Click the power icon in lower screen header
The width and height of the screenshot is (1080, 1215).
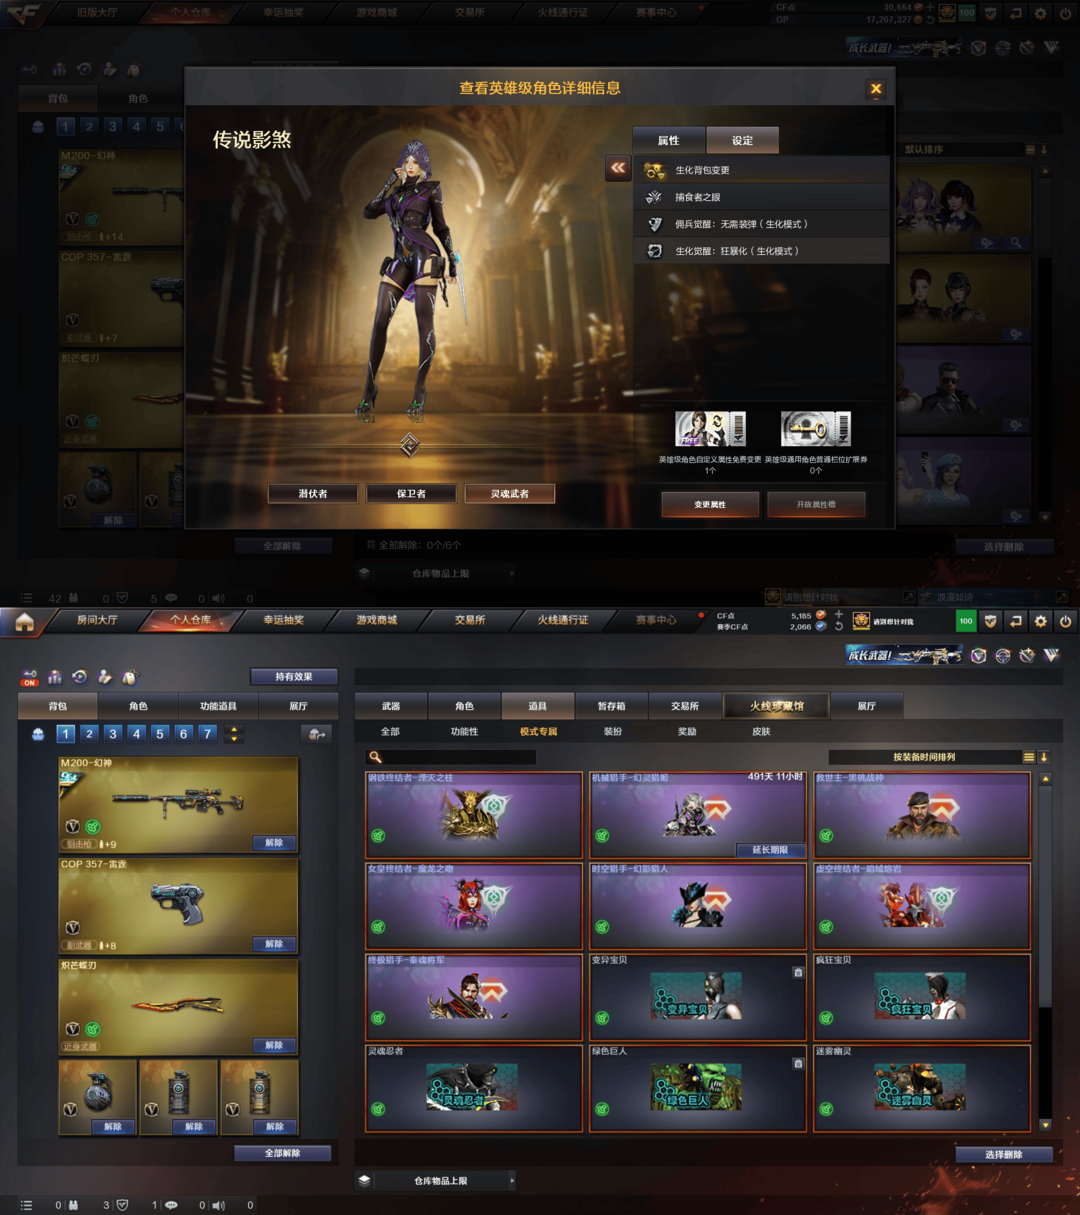click(1065, 621)
